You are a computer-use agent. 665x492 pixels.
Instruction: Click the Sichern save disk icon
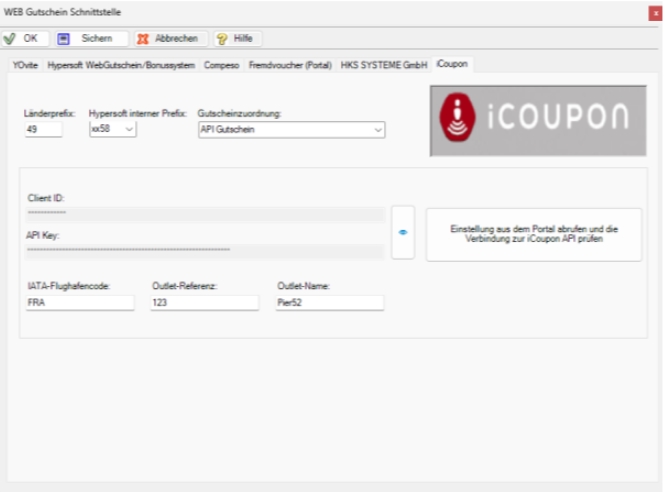(64, 39)
